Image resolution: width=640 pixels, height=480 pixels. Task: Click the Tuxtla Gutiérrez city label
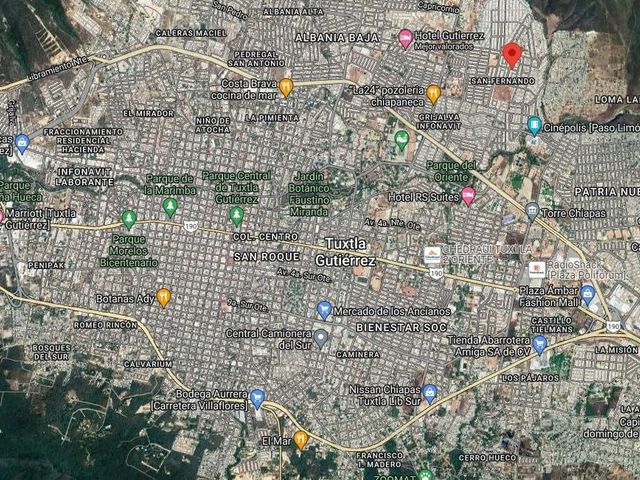[x=345, y=252]
